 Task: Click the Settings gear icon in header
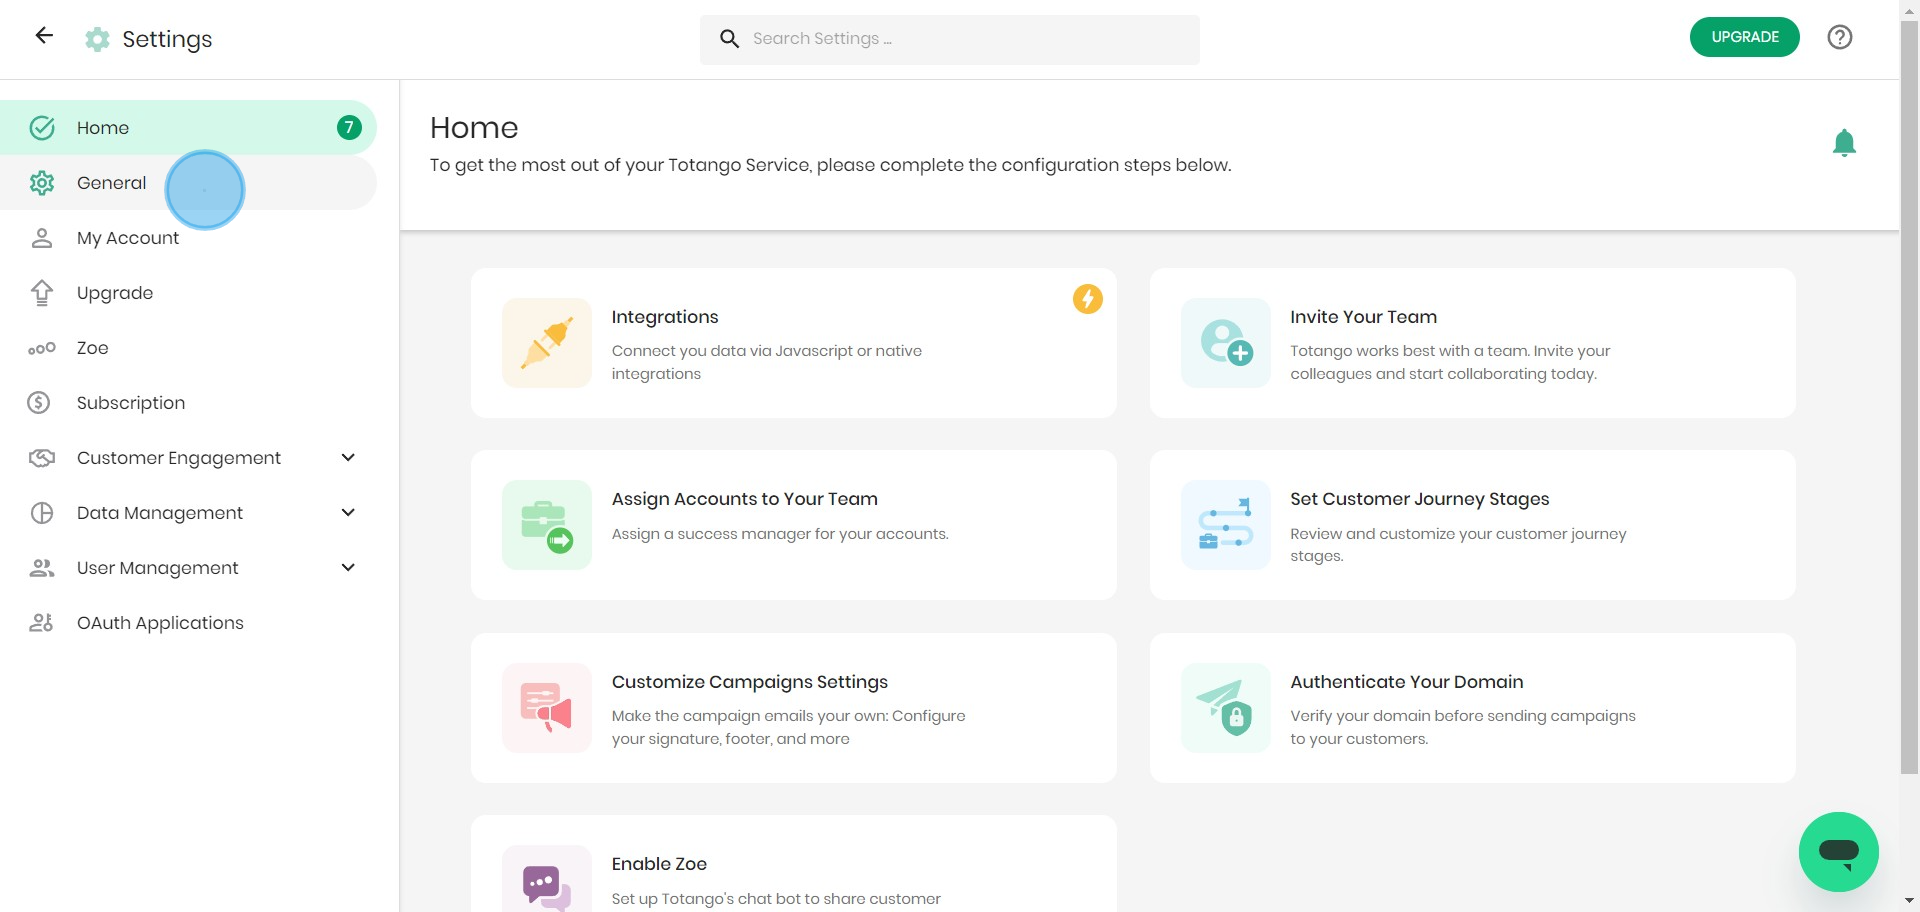coord(97,39)
